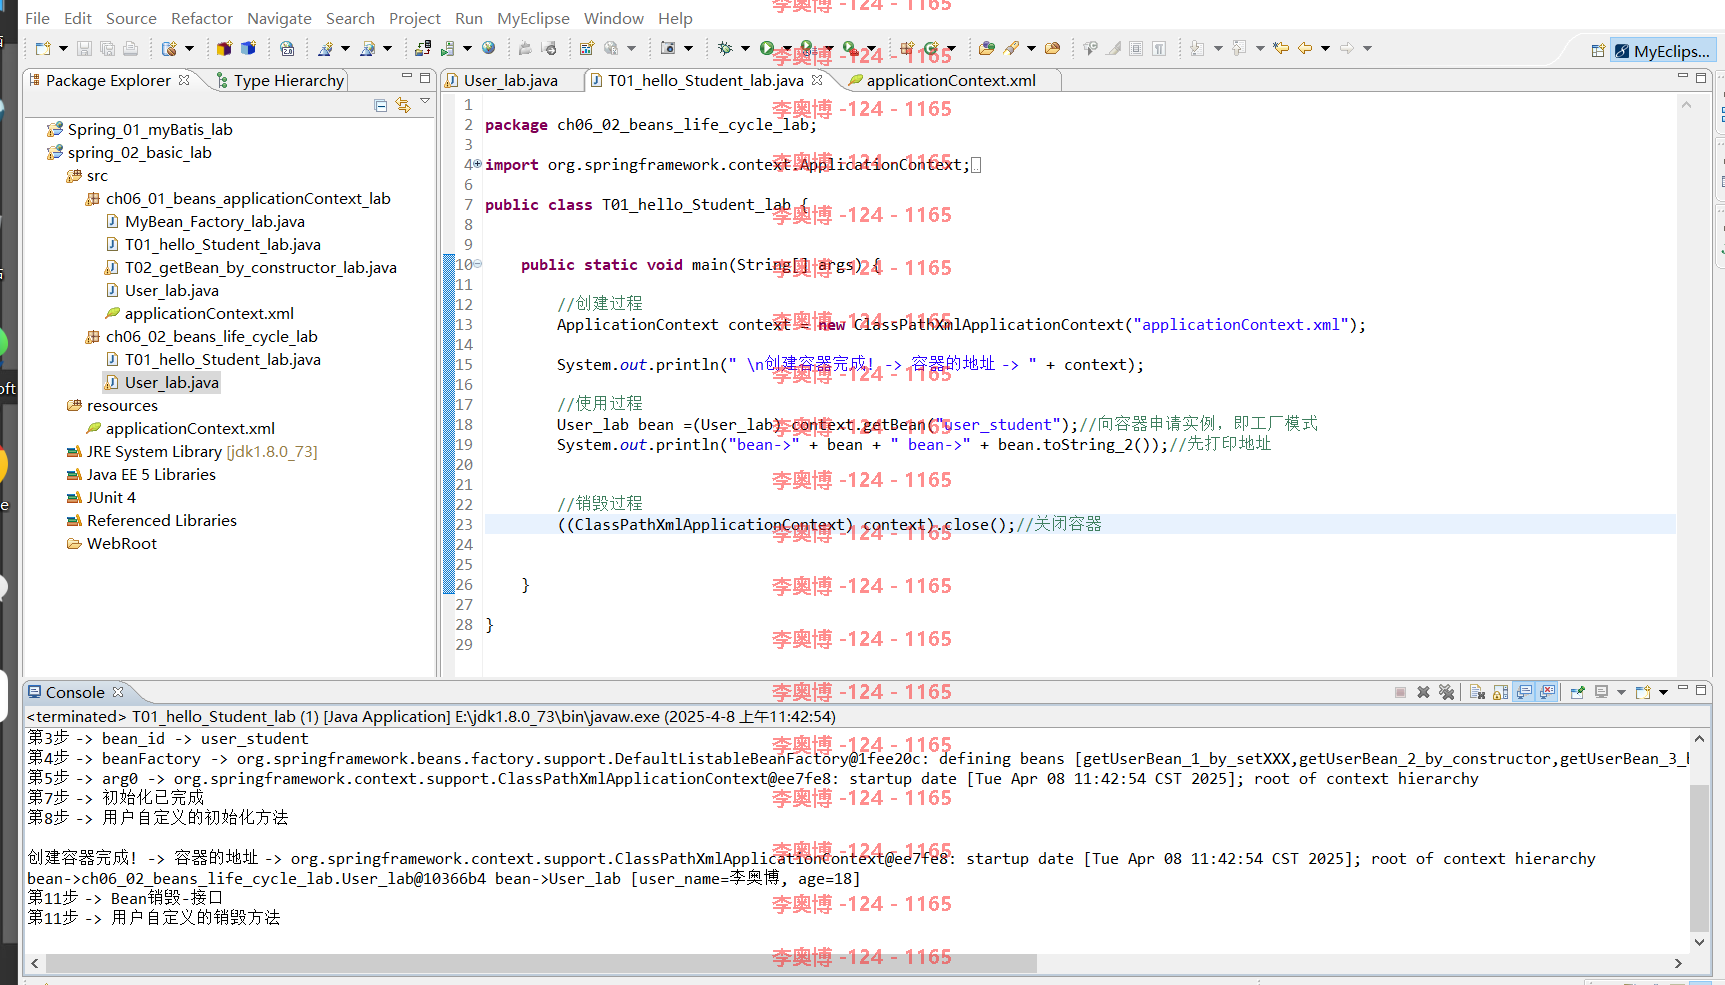Open the Search dropdown arrow
Viewport: 1725px width, 985px height.
(1031, 48)
